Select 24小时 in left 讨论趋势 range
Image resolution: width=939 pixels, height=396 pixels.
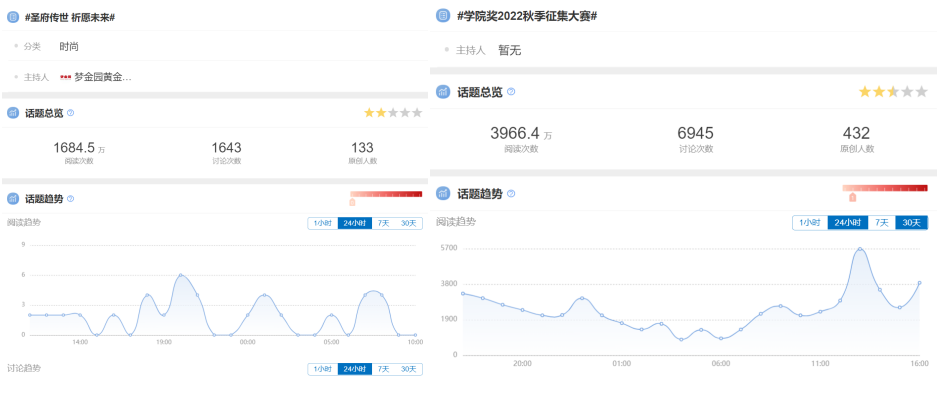355,369
